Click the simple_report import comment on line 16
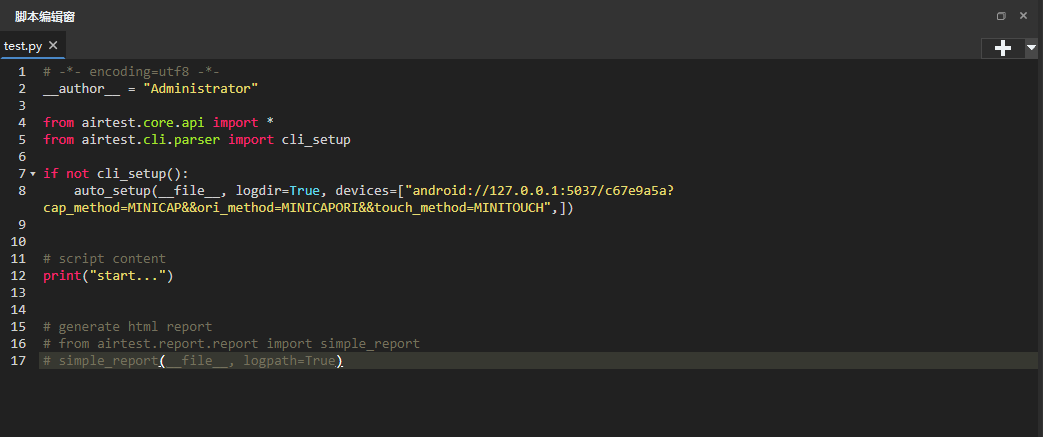 [x=231, y=344]
